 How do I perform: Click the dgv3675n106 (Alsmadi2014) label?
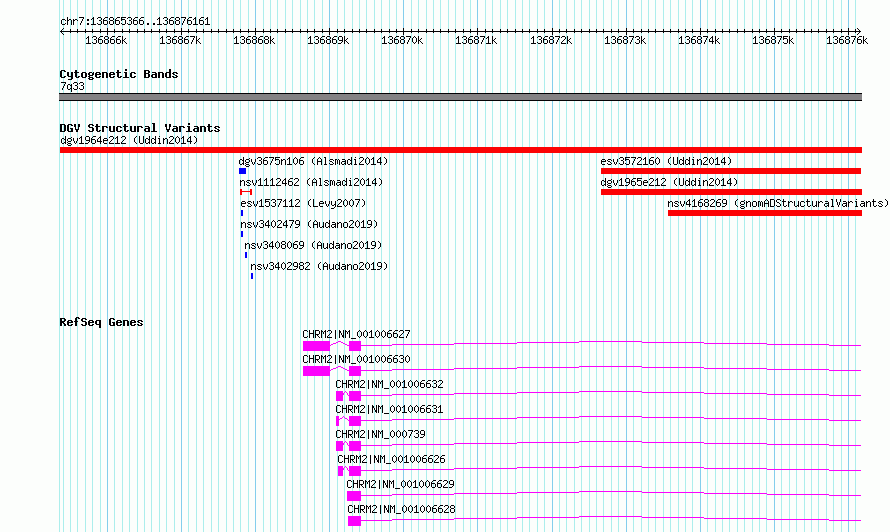[313, 161]
